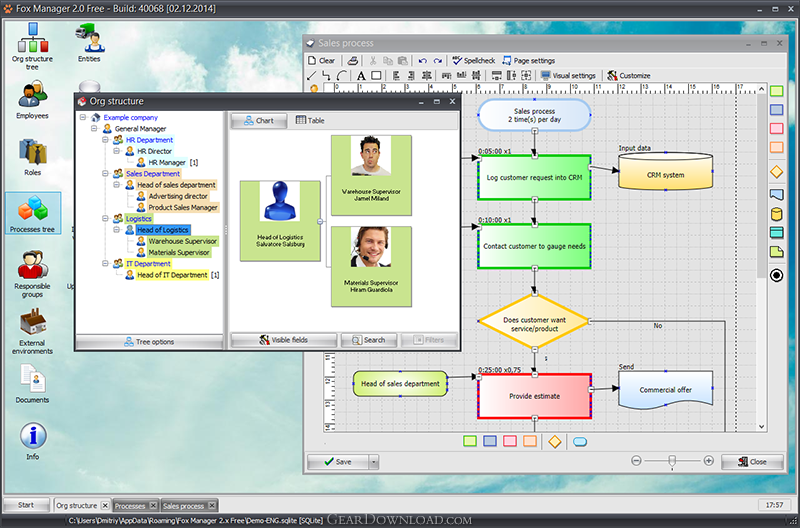Click the zoom out minus button
Screen dimensions: 800x528
pos(636,461)
